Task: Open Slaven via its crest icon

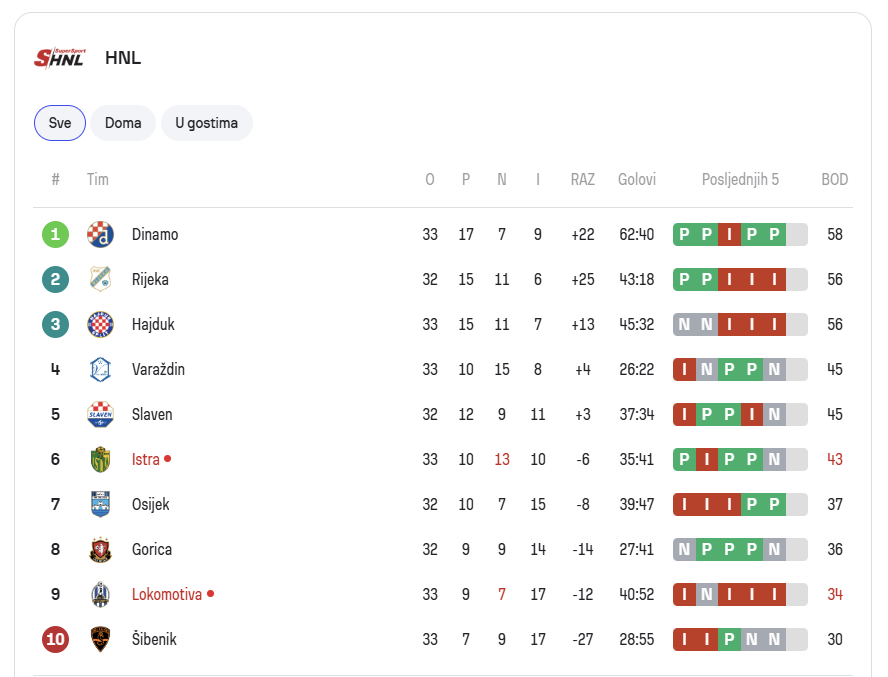Action: pos(100,414)
